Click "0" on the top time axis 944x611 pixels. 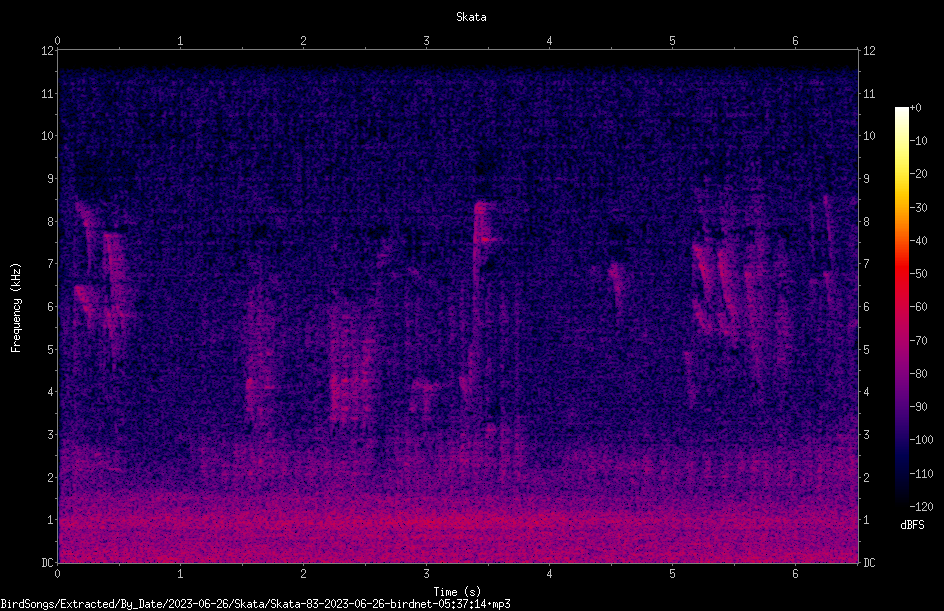(x=57, y=41)
